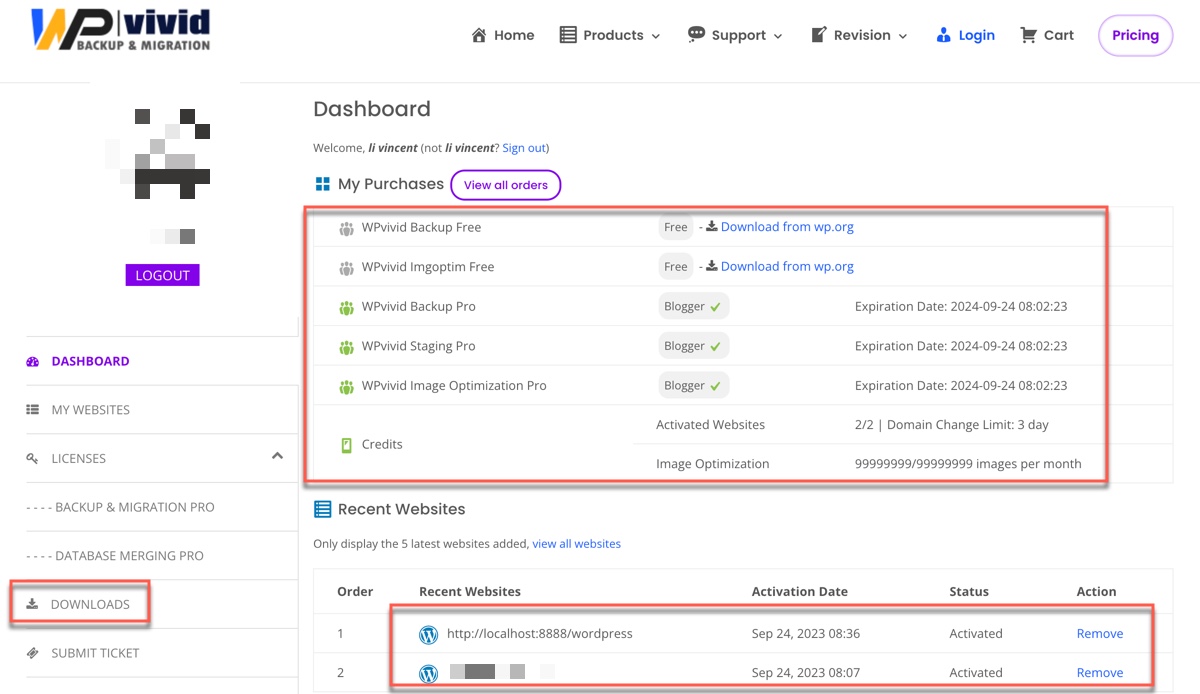Remove the website in row 2
This screenshot has height=694, width=1200.
(1100, 673)
